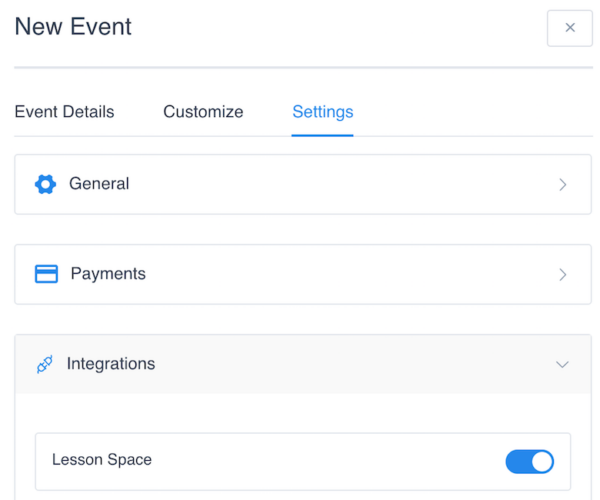Click the New Event heading
The height and width of the screenshot is (500, 600).
(x=73, y=27)
